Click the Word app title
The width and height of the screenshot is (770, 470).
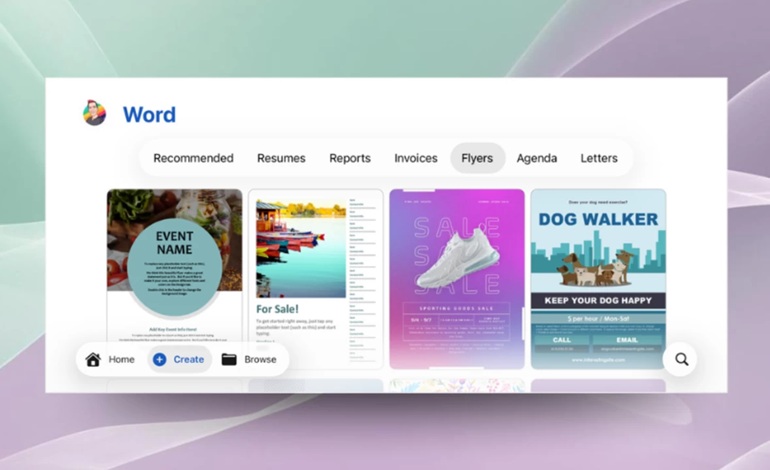tap(149, 114)
